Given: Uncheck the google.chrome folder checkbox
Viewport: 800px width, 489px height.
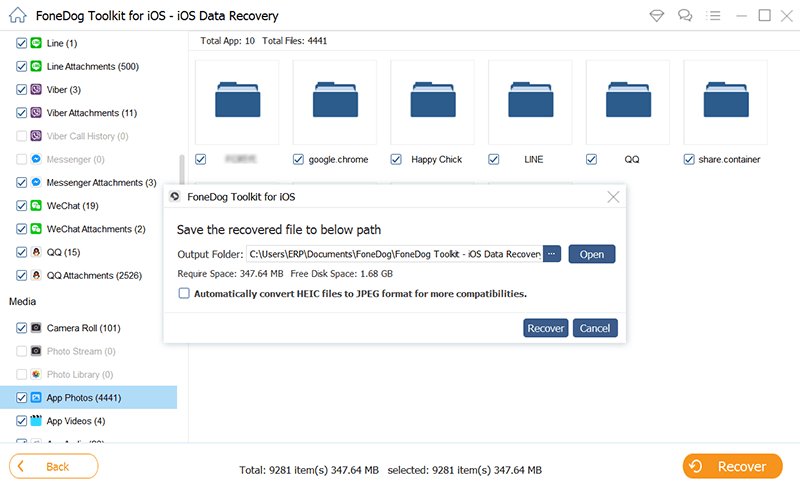Looking at the screenshot, I should (x=298, y=159).
